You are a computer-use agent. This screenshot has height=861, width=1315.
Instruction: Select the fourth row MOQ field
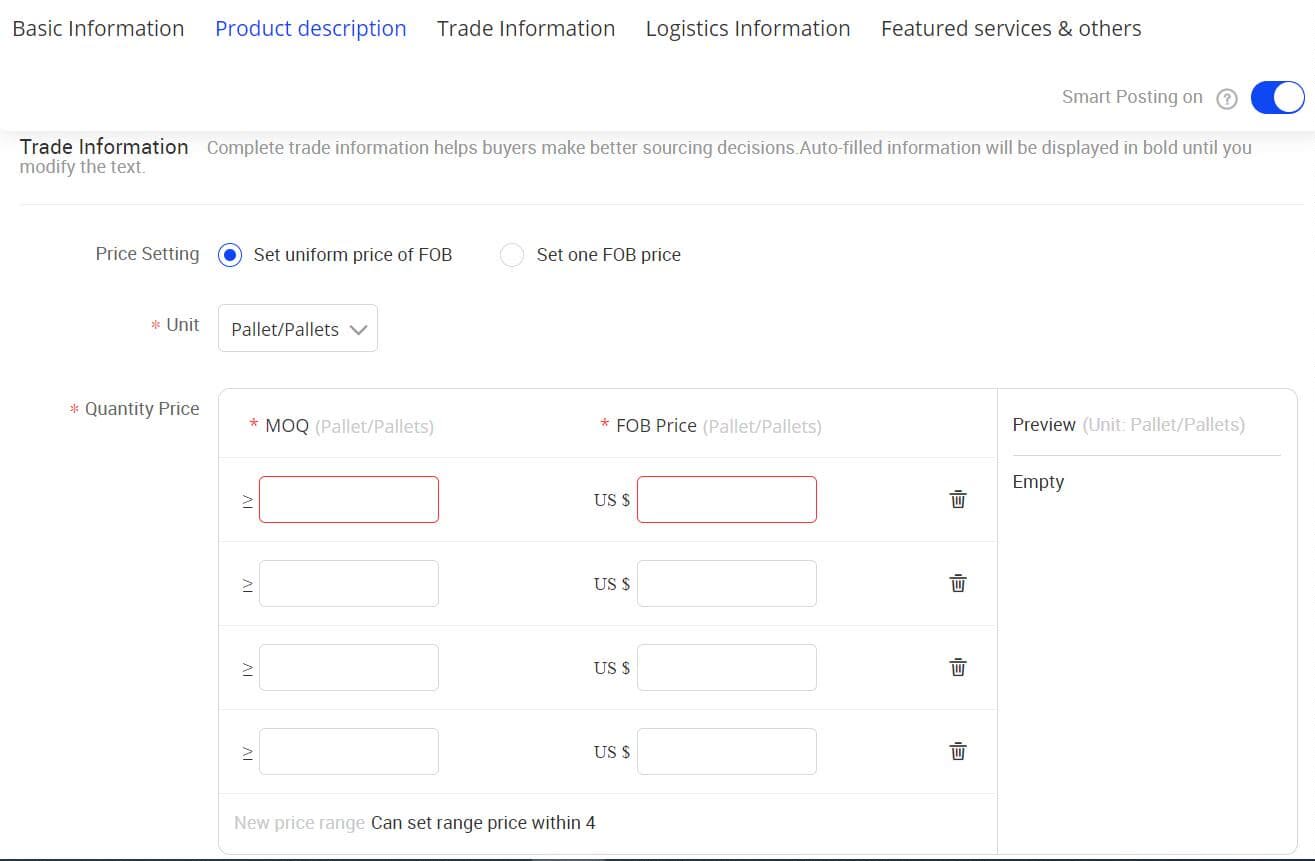click(x=349, y=751)
